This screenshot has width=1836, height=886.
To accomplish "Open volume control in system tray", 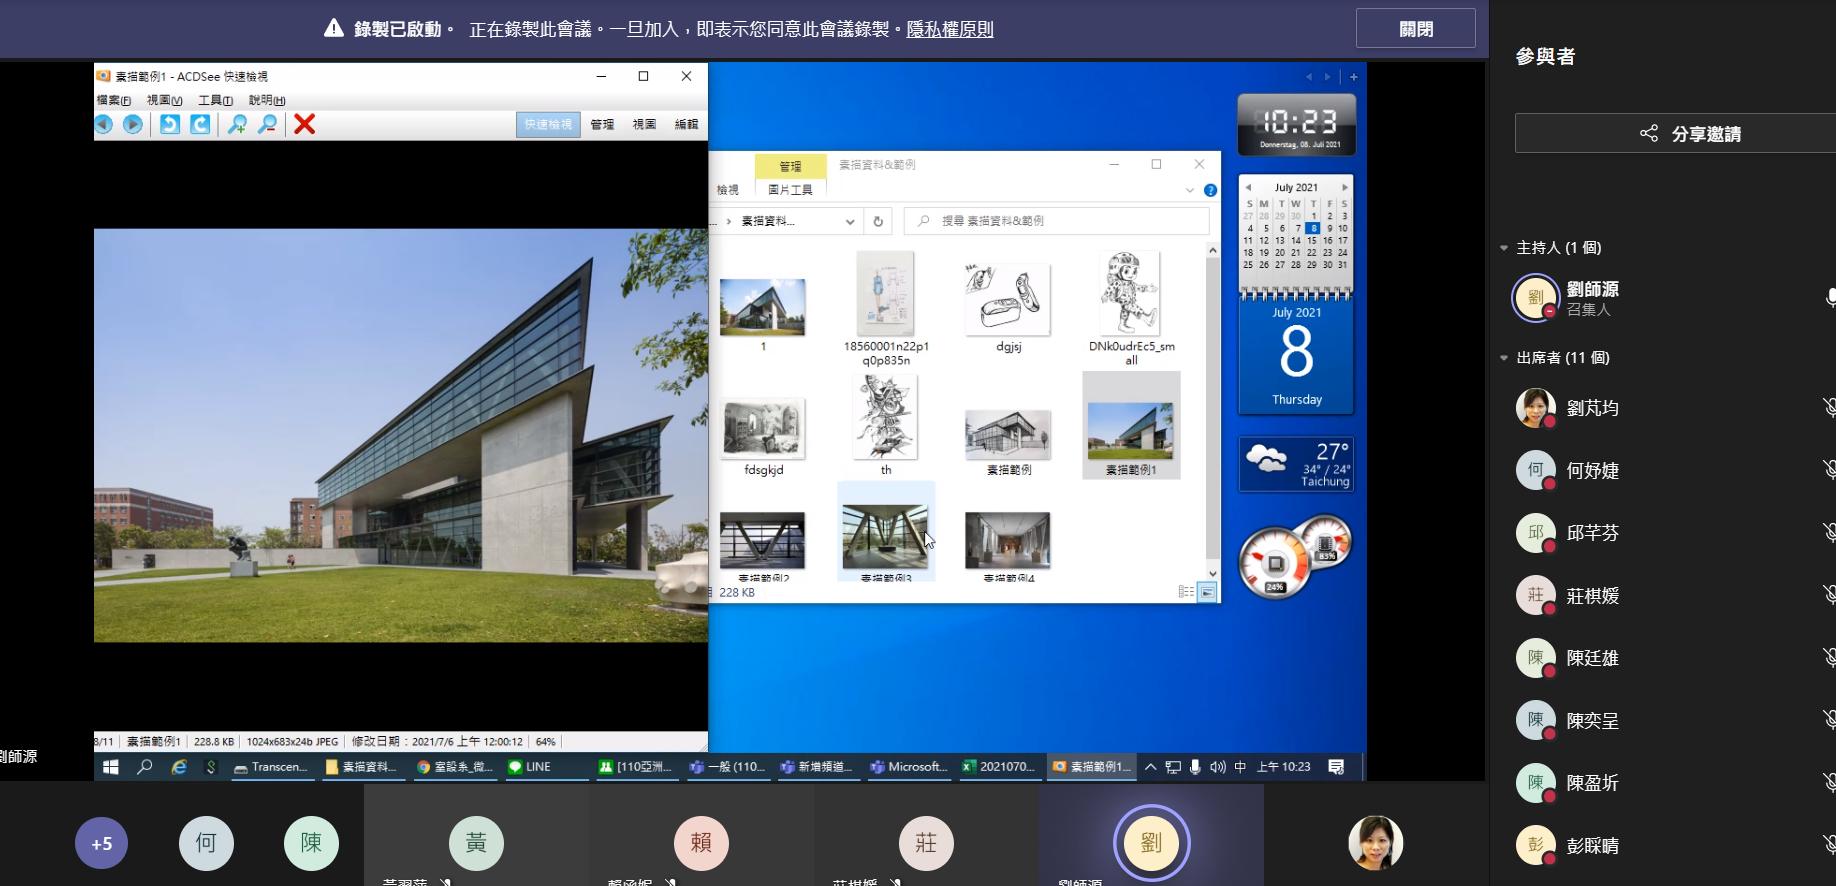I will pyautogui.click(x=1217, y=767).
